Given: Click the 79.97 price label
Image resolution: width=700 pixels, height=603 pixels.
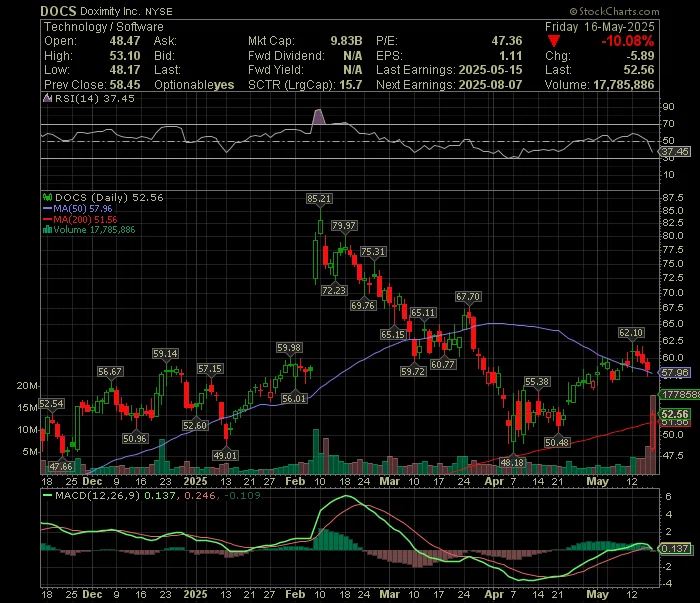Looking at the screenshot, I should pyautogui.click(x=344, y=225).
